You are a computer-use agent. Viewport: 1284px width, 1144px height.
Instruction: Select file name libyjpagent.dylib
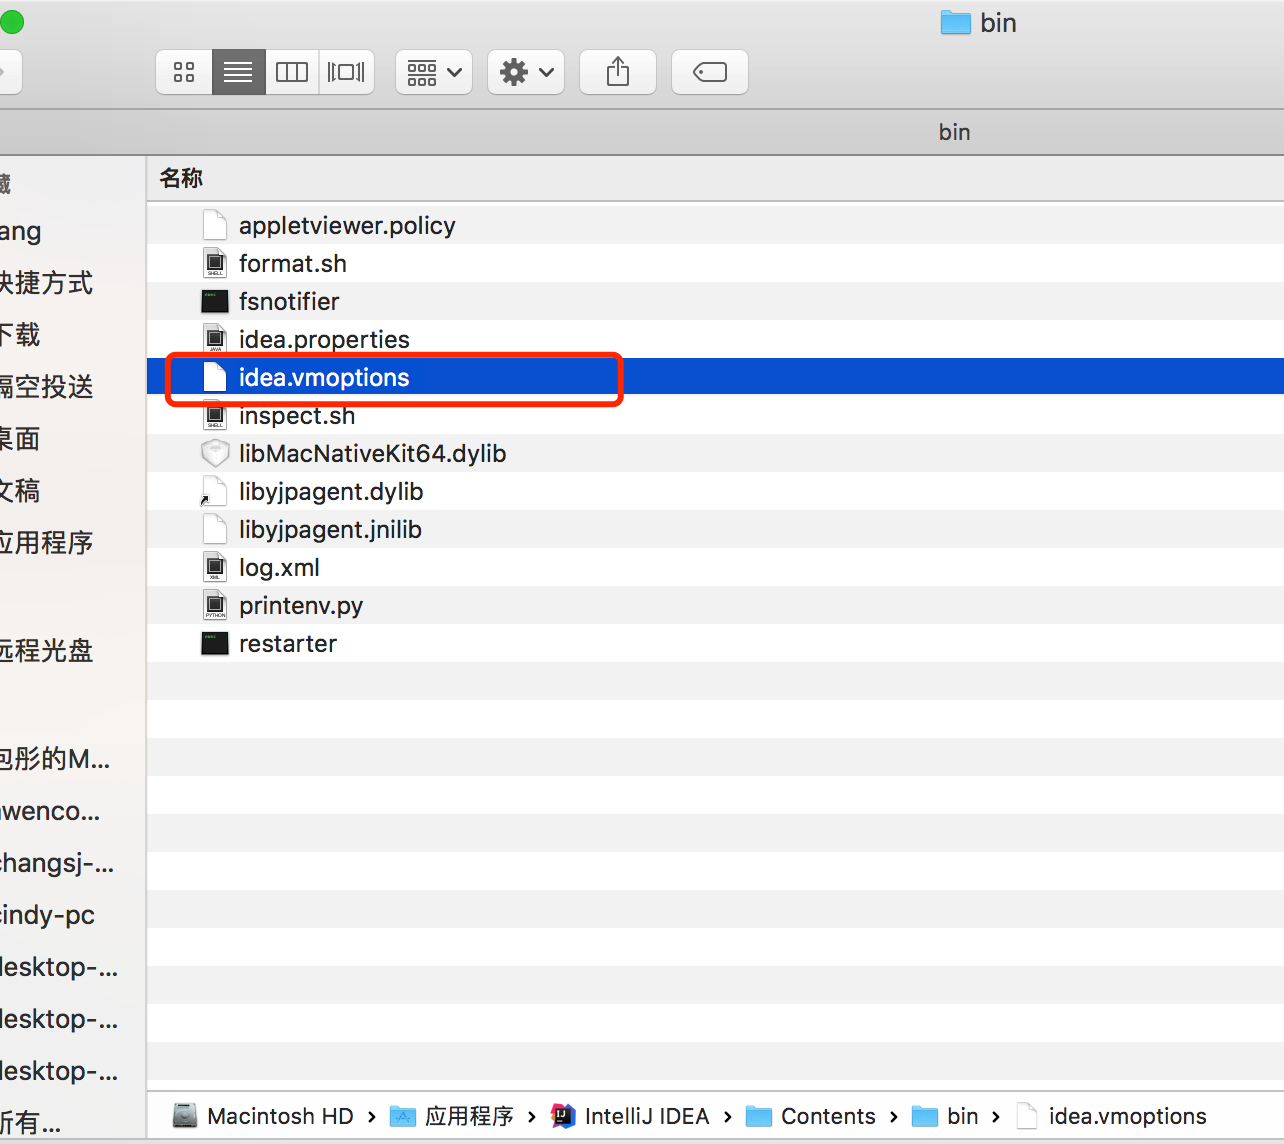coord(331,491)
